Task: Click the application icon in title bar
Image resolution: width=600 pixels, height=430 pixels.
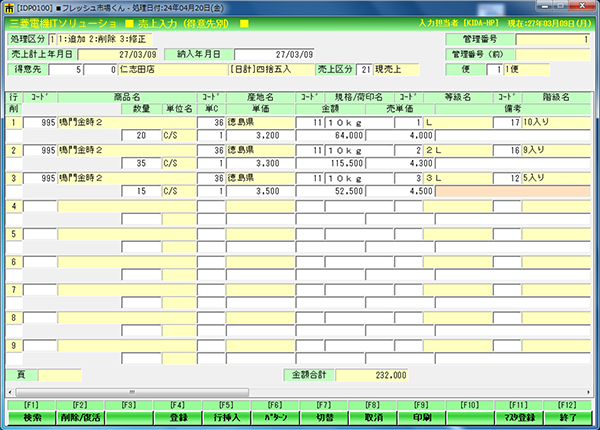Action: click(x=8, y=7)
